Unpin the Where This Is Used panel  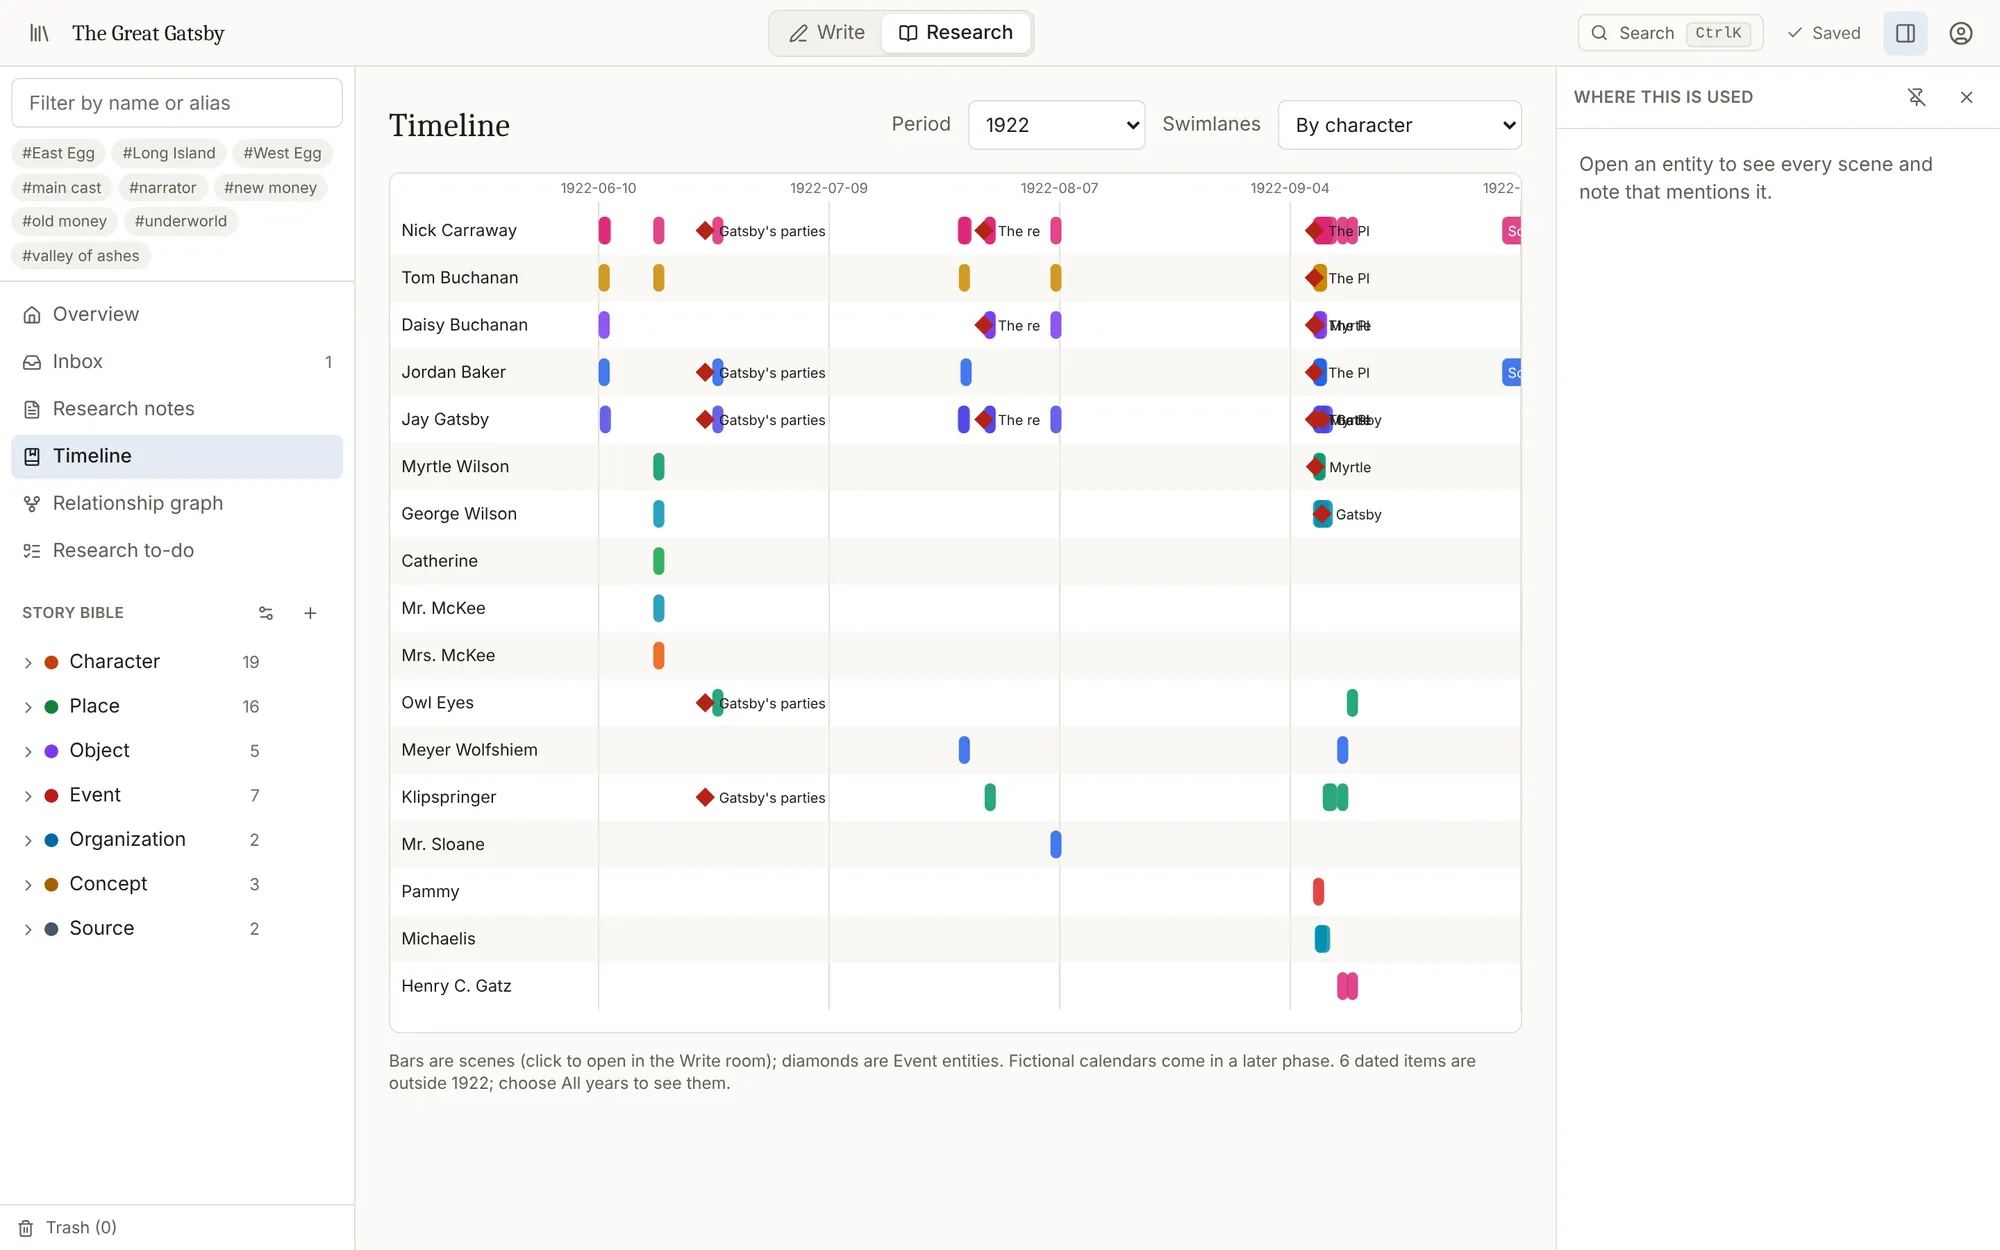[1916, 97]
